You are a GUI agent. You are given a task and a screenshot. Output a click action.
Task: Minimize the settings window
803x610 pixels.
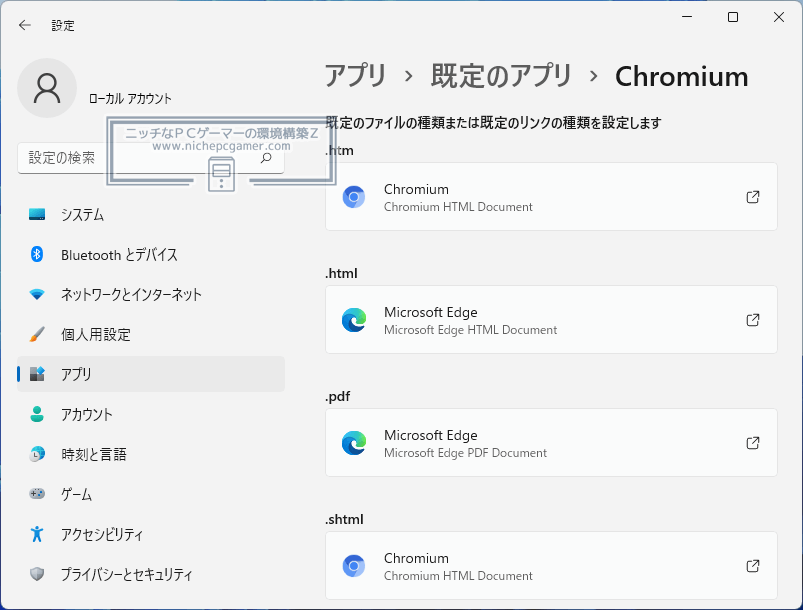pos(687,17)
